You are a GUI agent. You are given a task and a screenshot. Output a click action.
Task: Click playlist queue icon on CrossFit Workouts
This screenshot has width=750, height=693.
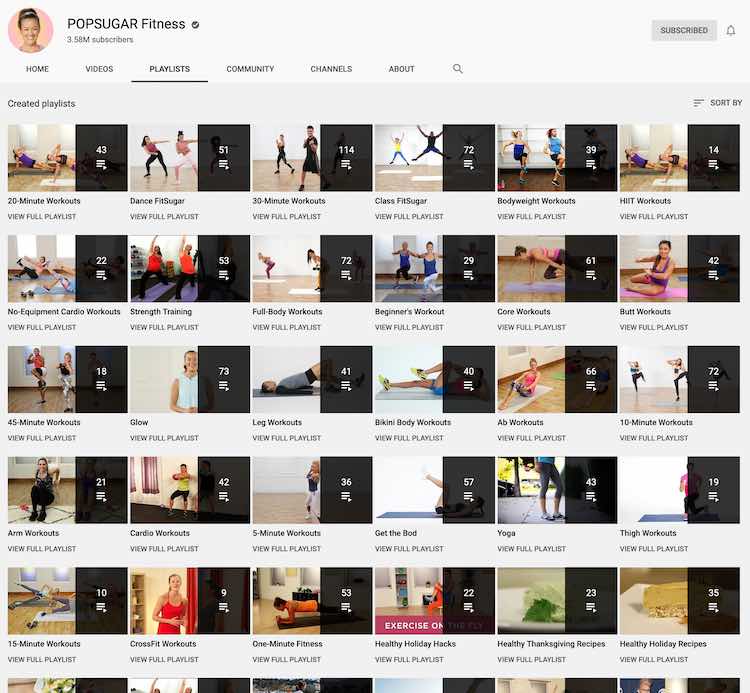pos(224,608)
